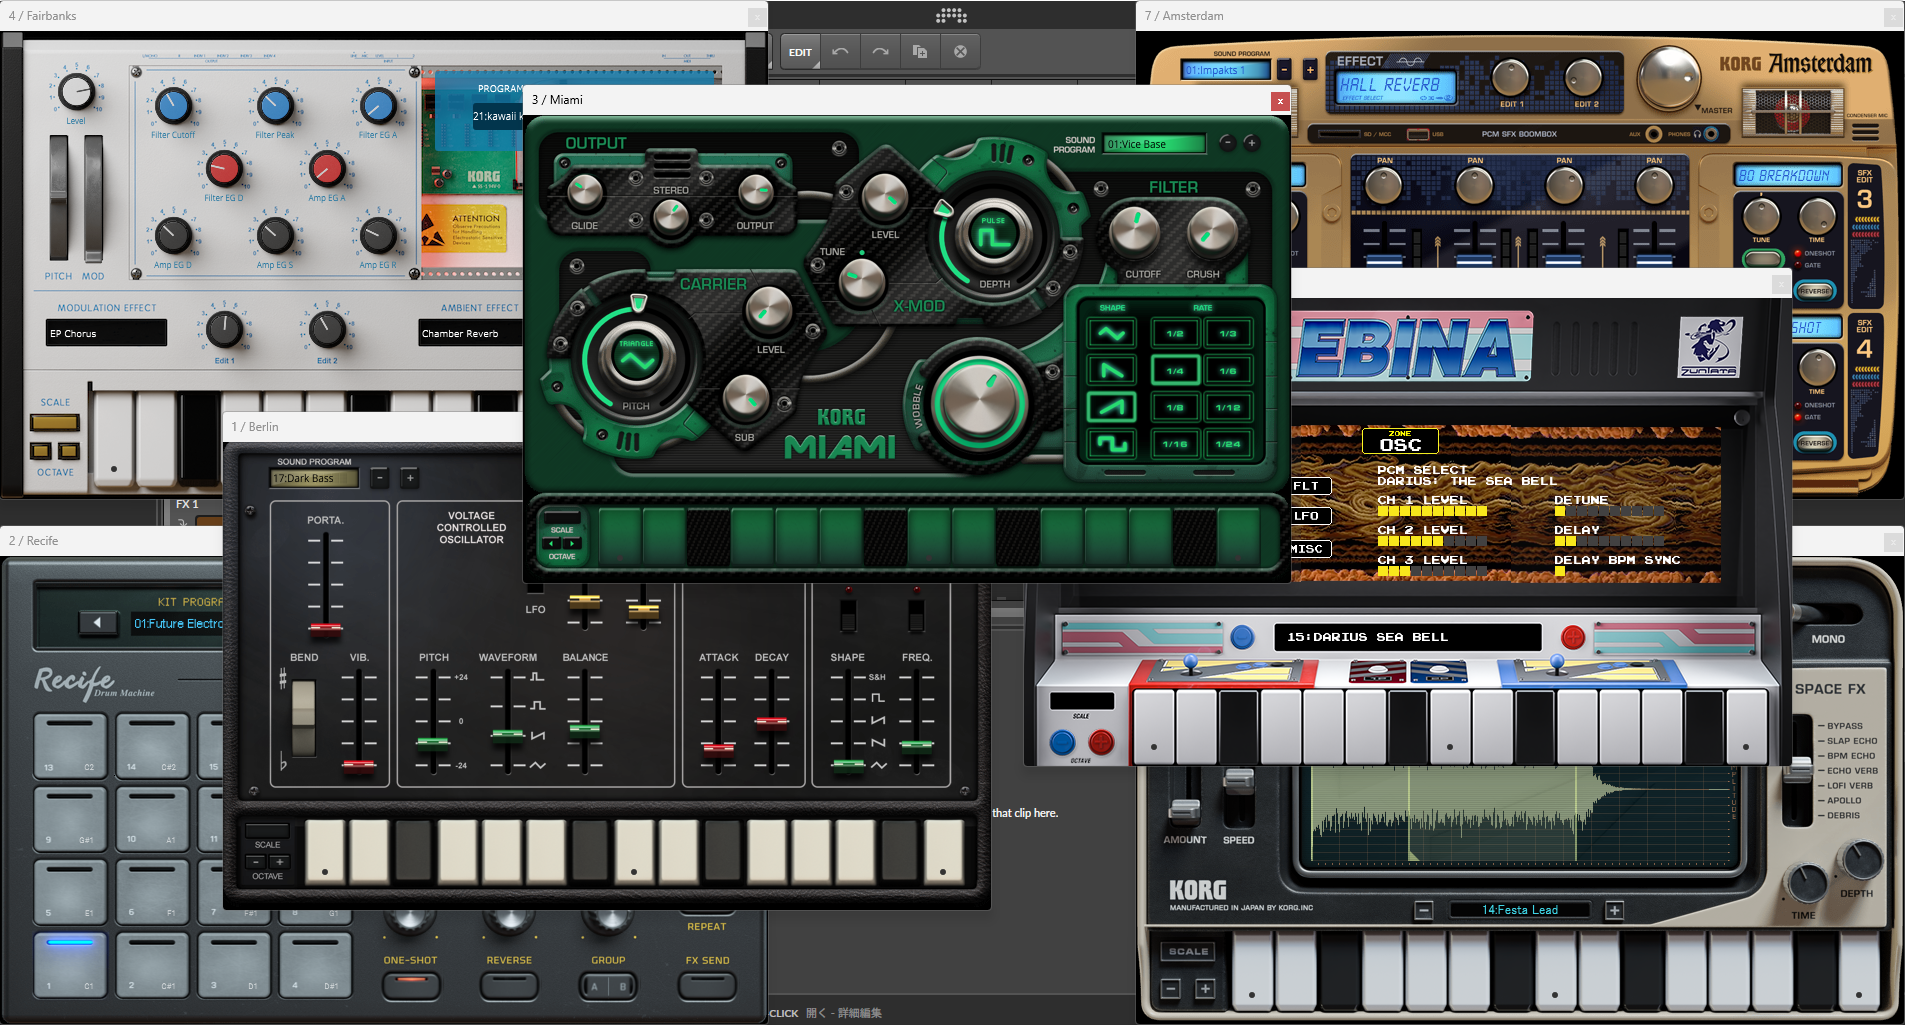Image resolution: width=1905 pixels, height=1025 pixels.
Task: Open 01:Vice Base sound program list in Miami
Action: (x=1155, y=144)
